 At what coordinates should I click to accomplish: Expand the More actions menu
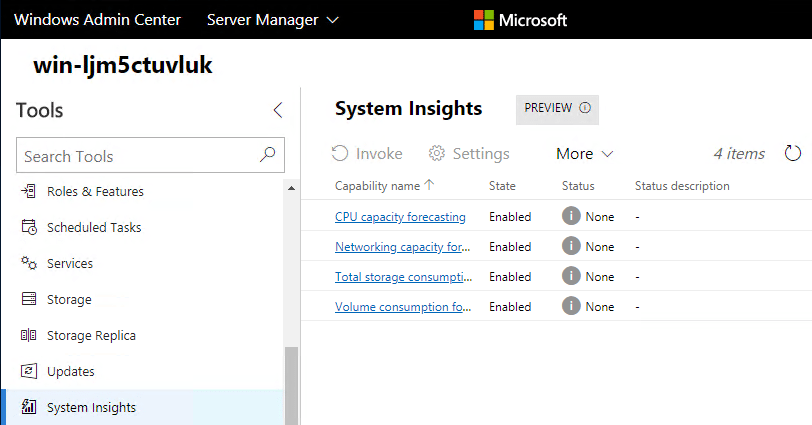(x=584, y=153)
